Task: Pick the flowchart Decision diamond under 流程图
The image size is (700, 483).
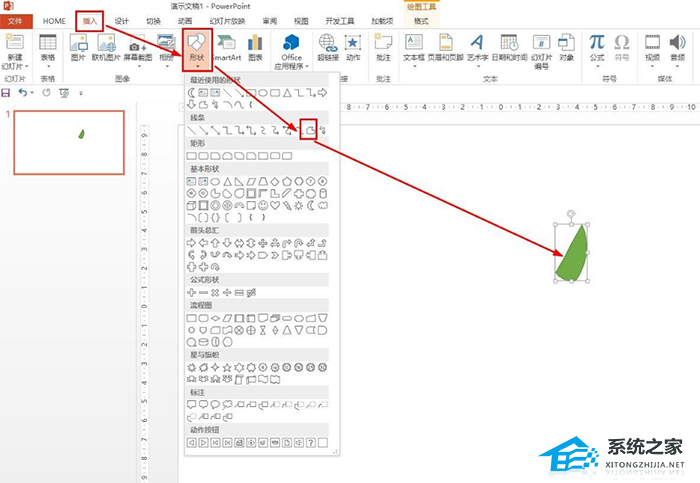Action: (x=215, y=318)
